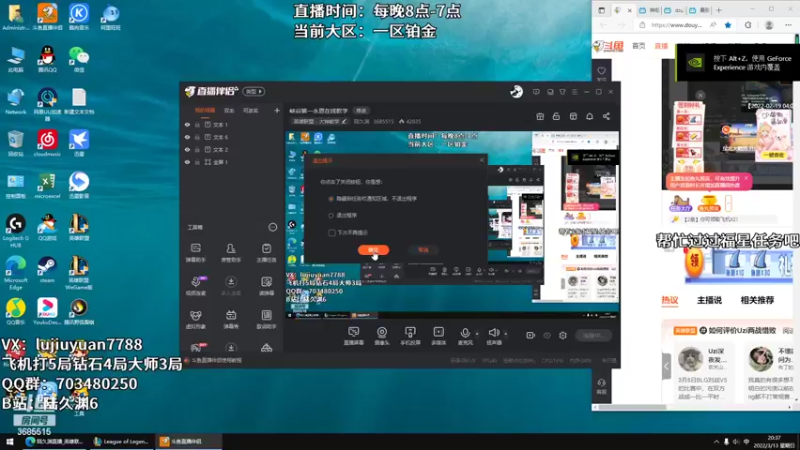Open the 房管助手 tool in the toolbox
Image resolution: width=800 pixels, height=450 pixels.
[231, 253]
